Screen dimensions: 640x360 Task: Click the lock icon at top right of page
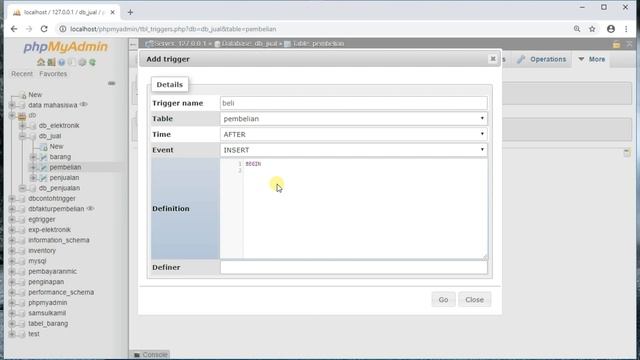click(x=616, y=44)
